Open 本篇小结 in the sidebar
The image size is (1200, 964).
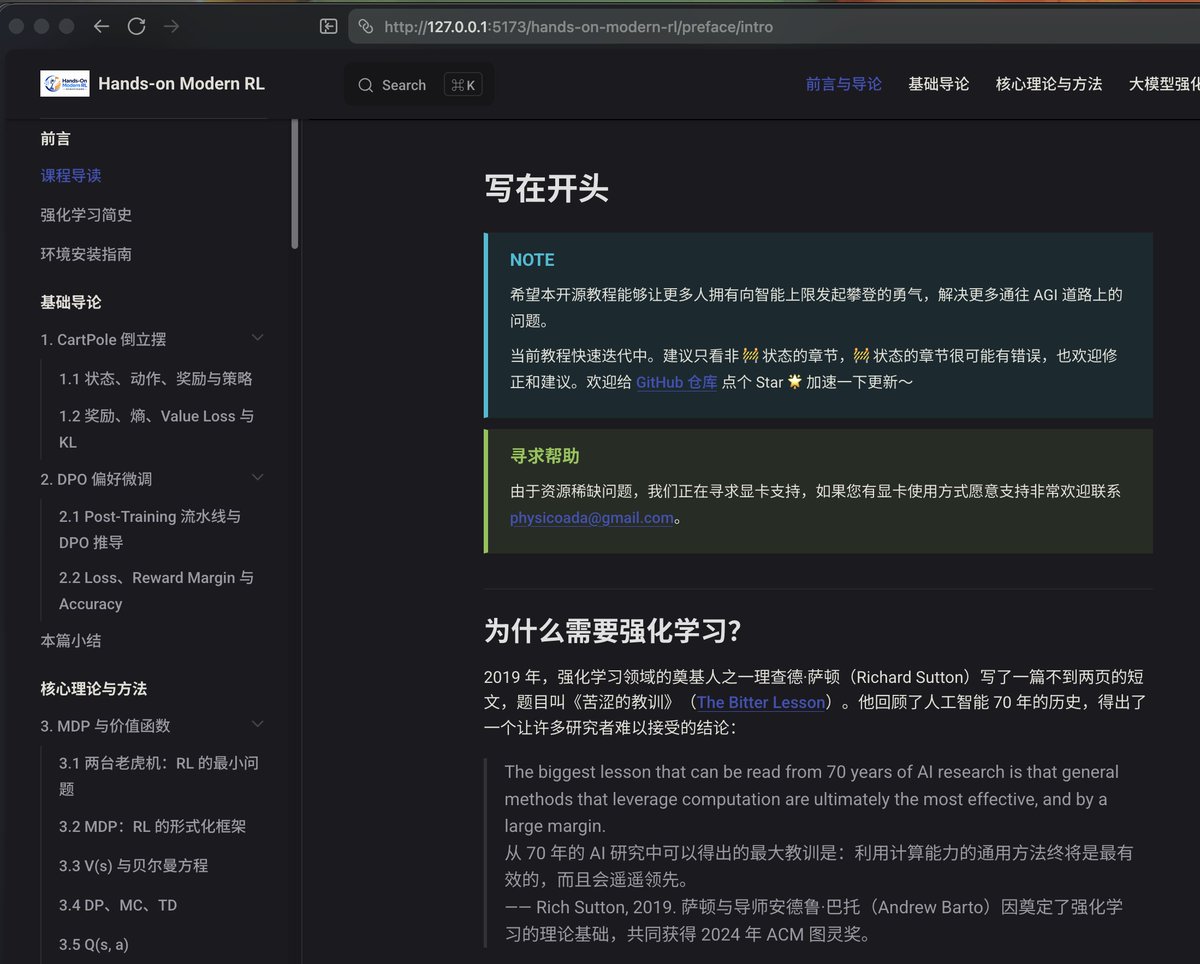(x=71, y=641)
